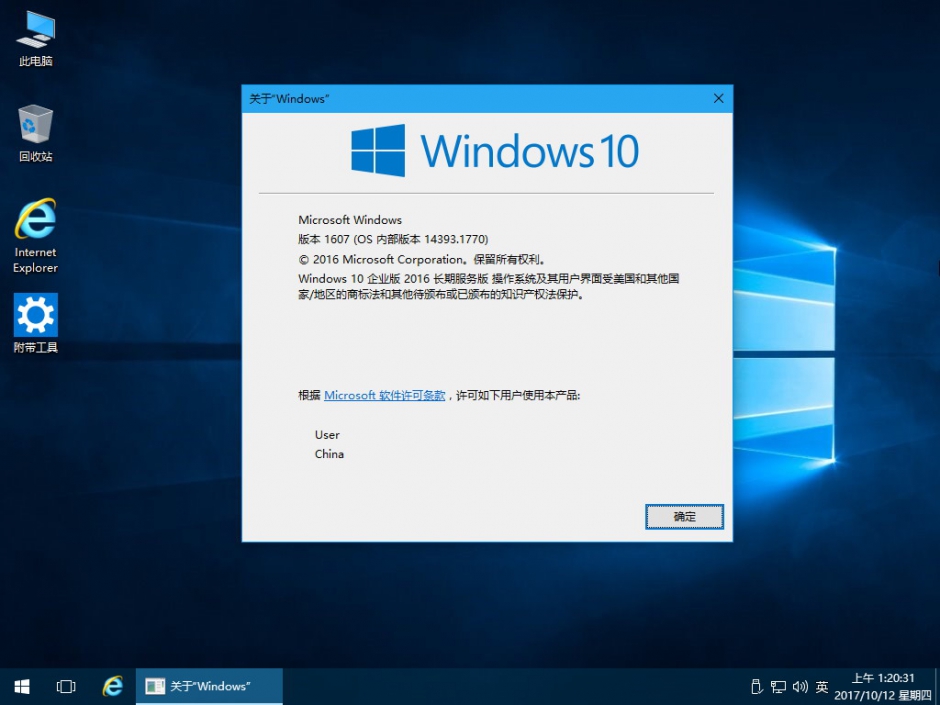This screenshot has width=940, height=705.
Task: Open the taskbar clock showing 1:20:31
Action: [x=883, y=686]
